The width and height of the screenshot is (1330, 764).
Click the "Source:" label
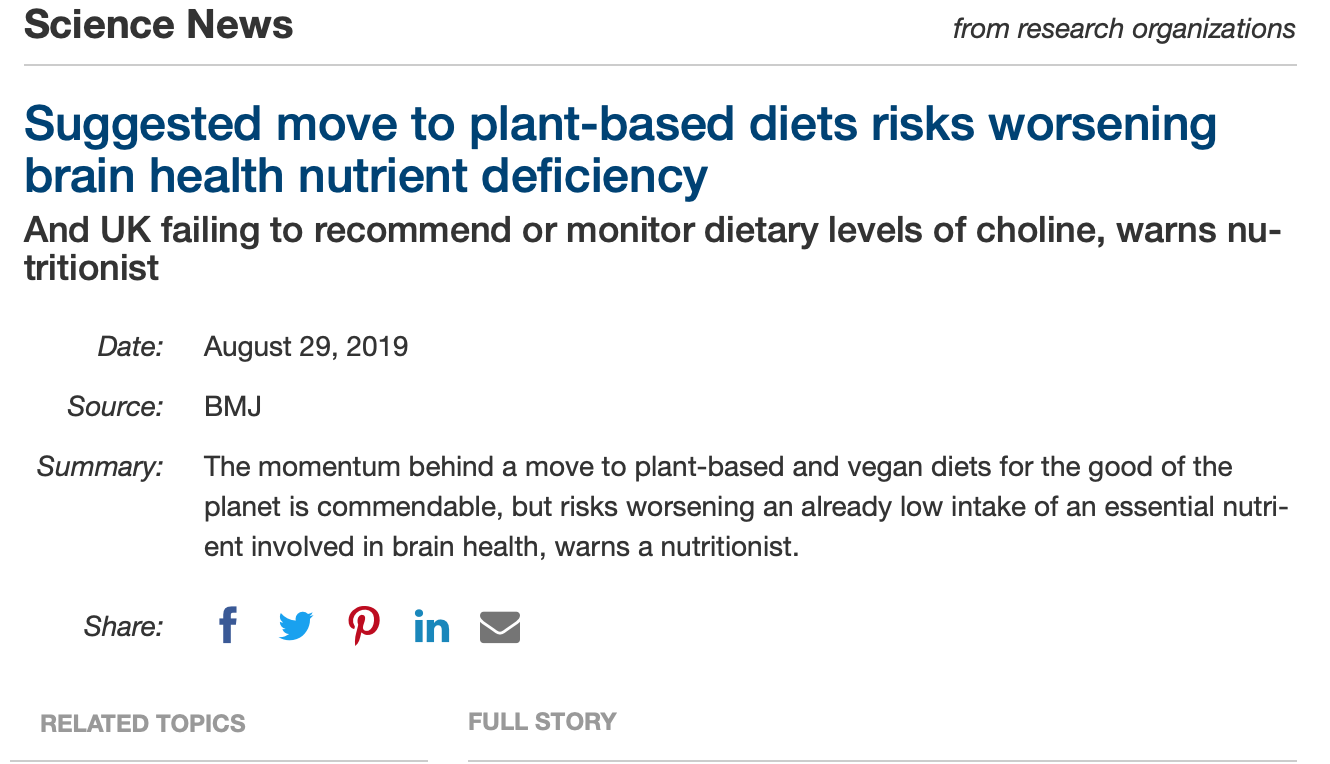[x=115, y=407]
